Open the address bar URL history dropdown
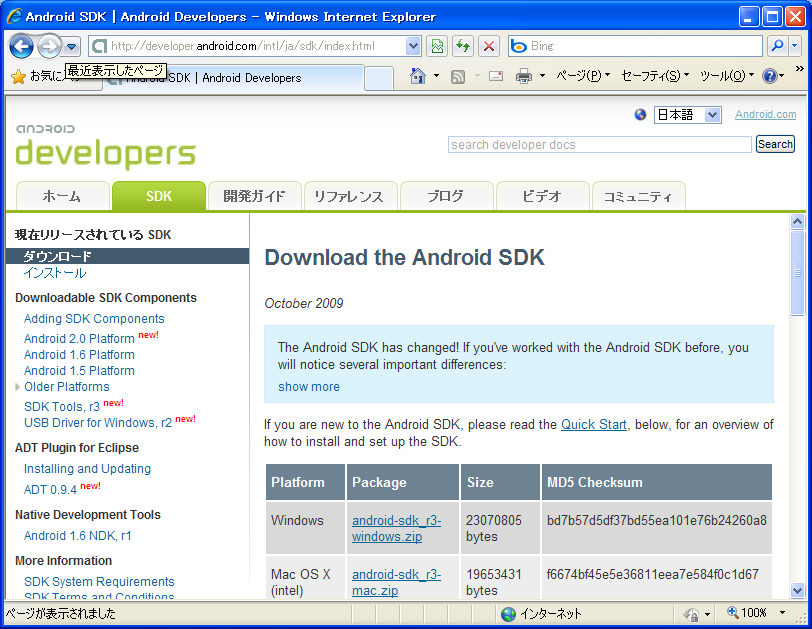812x629 pixels. pyautogui.click(x=413, y=47)
